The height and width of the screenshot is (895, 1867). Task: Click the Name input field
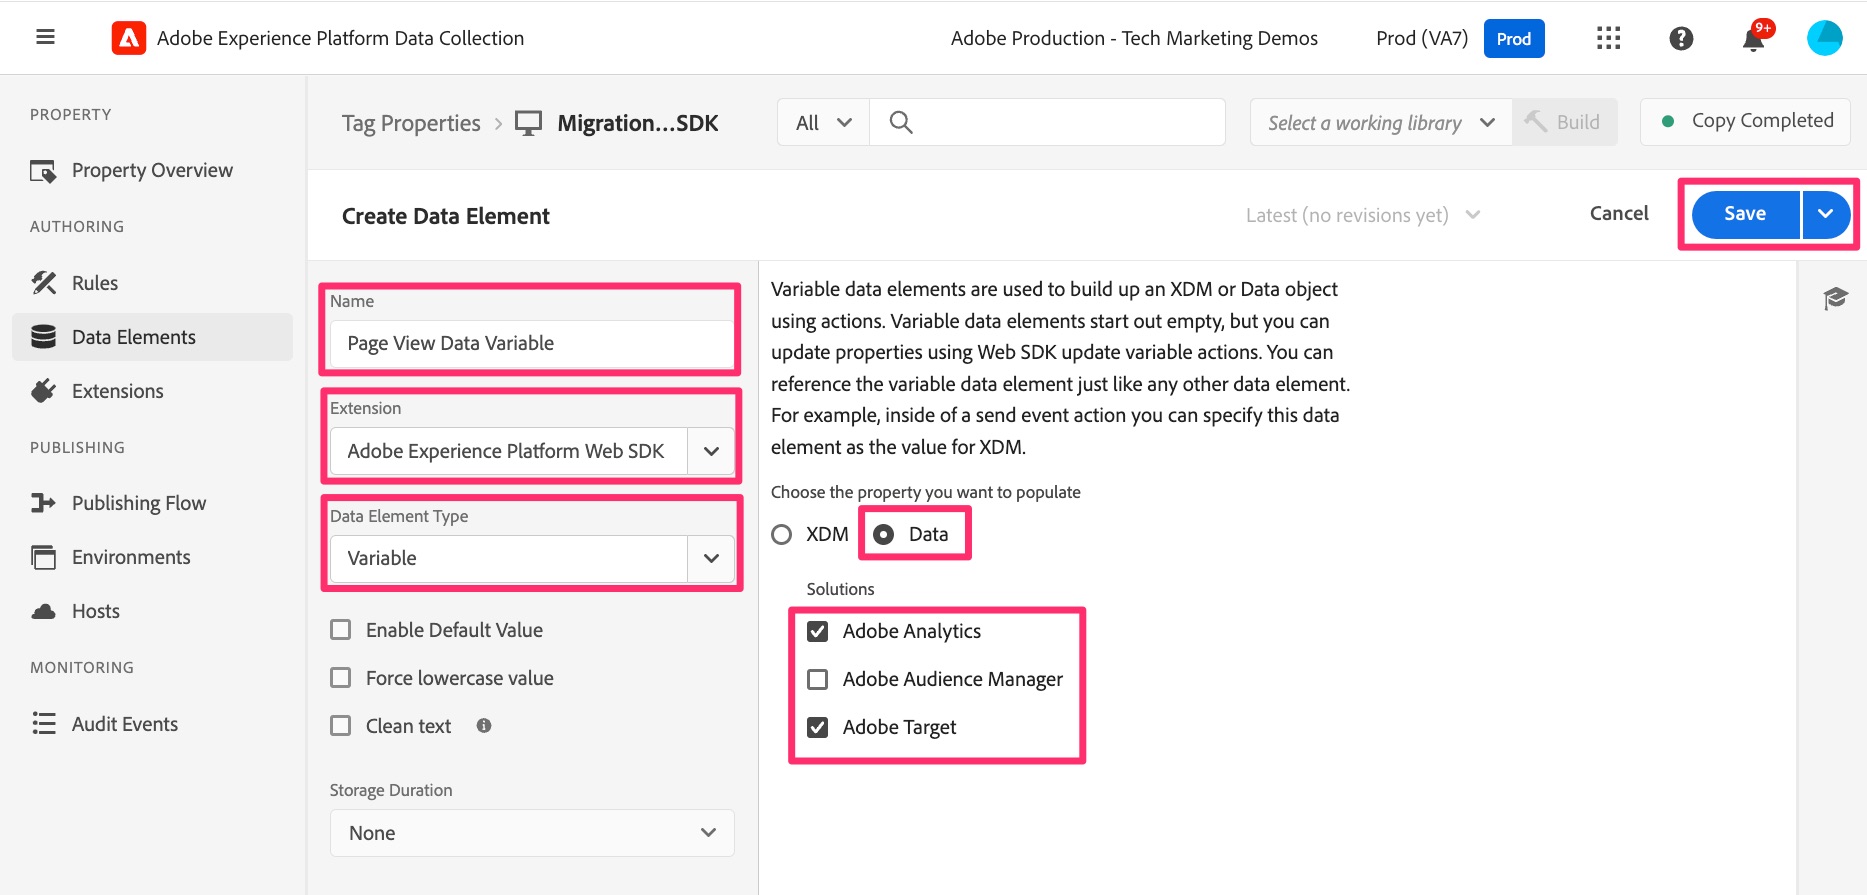click(x=532, y=344)
